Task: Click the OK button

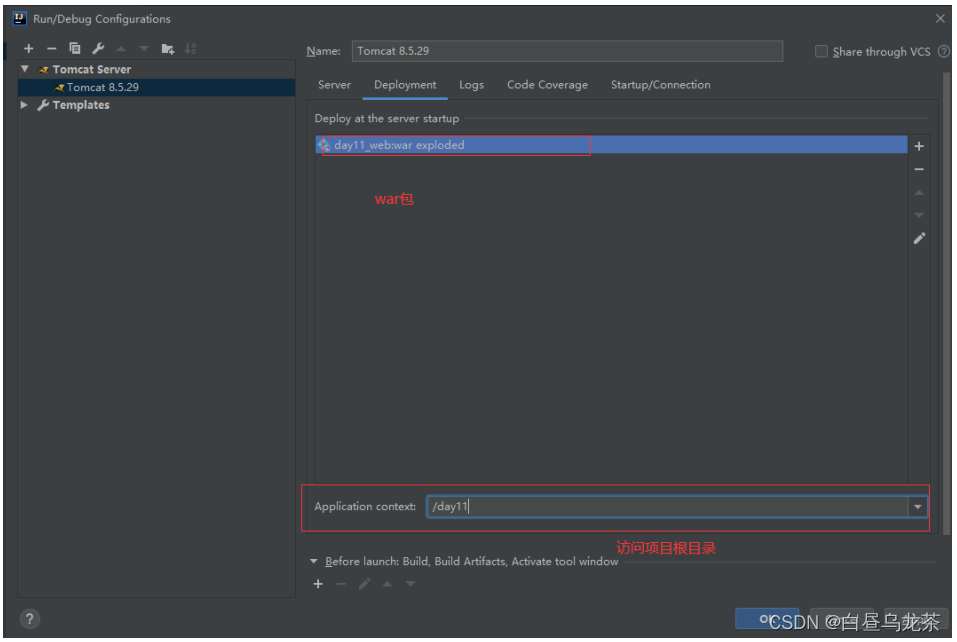Action: click(x=768, y=618)
